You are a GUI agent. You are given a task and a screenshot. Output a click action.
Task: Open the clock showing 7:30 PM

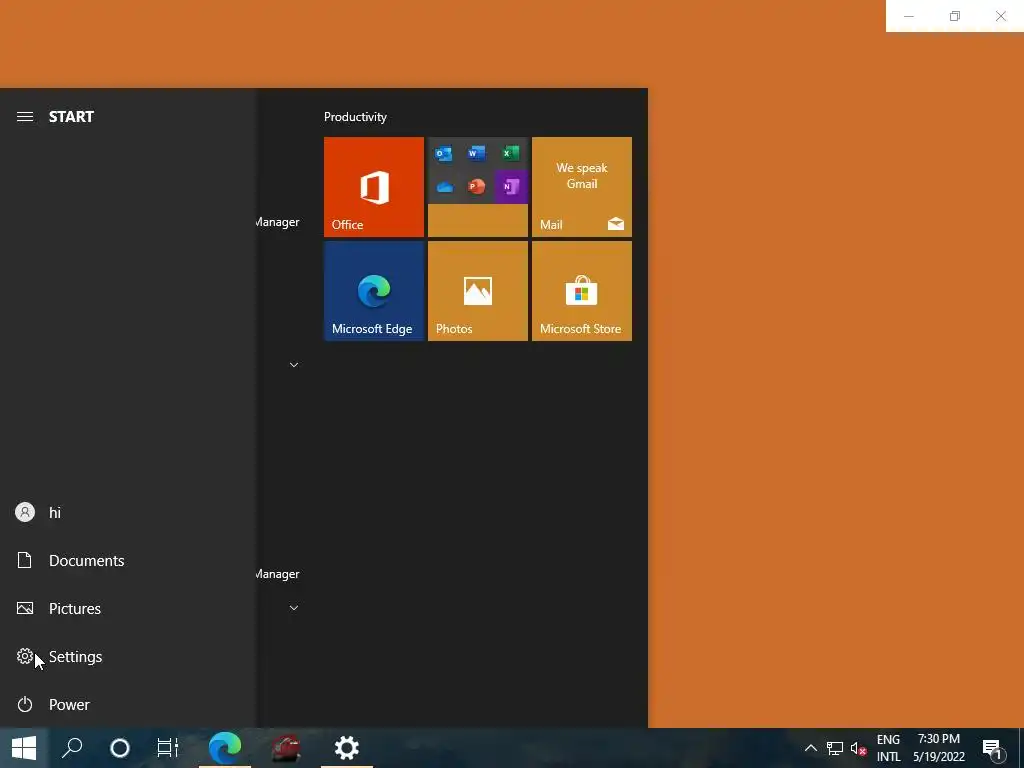click(x=938, y=748)
